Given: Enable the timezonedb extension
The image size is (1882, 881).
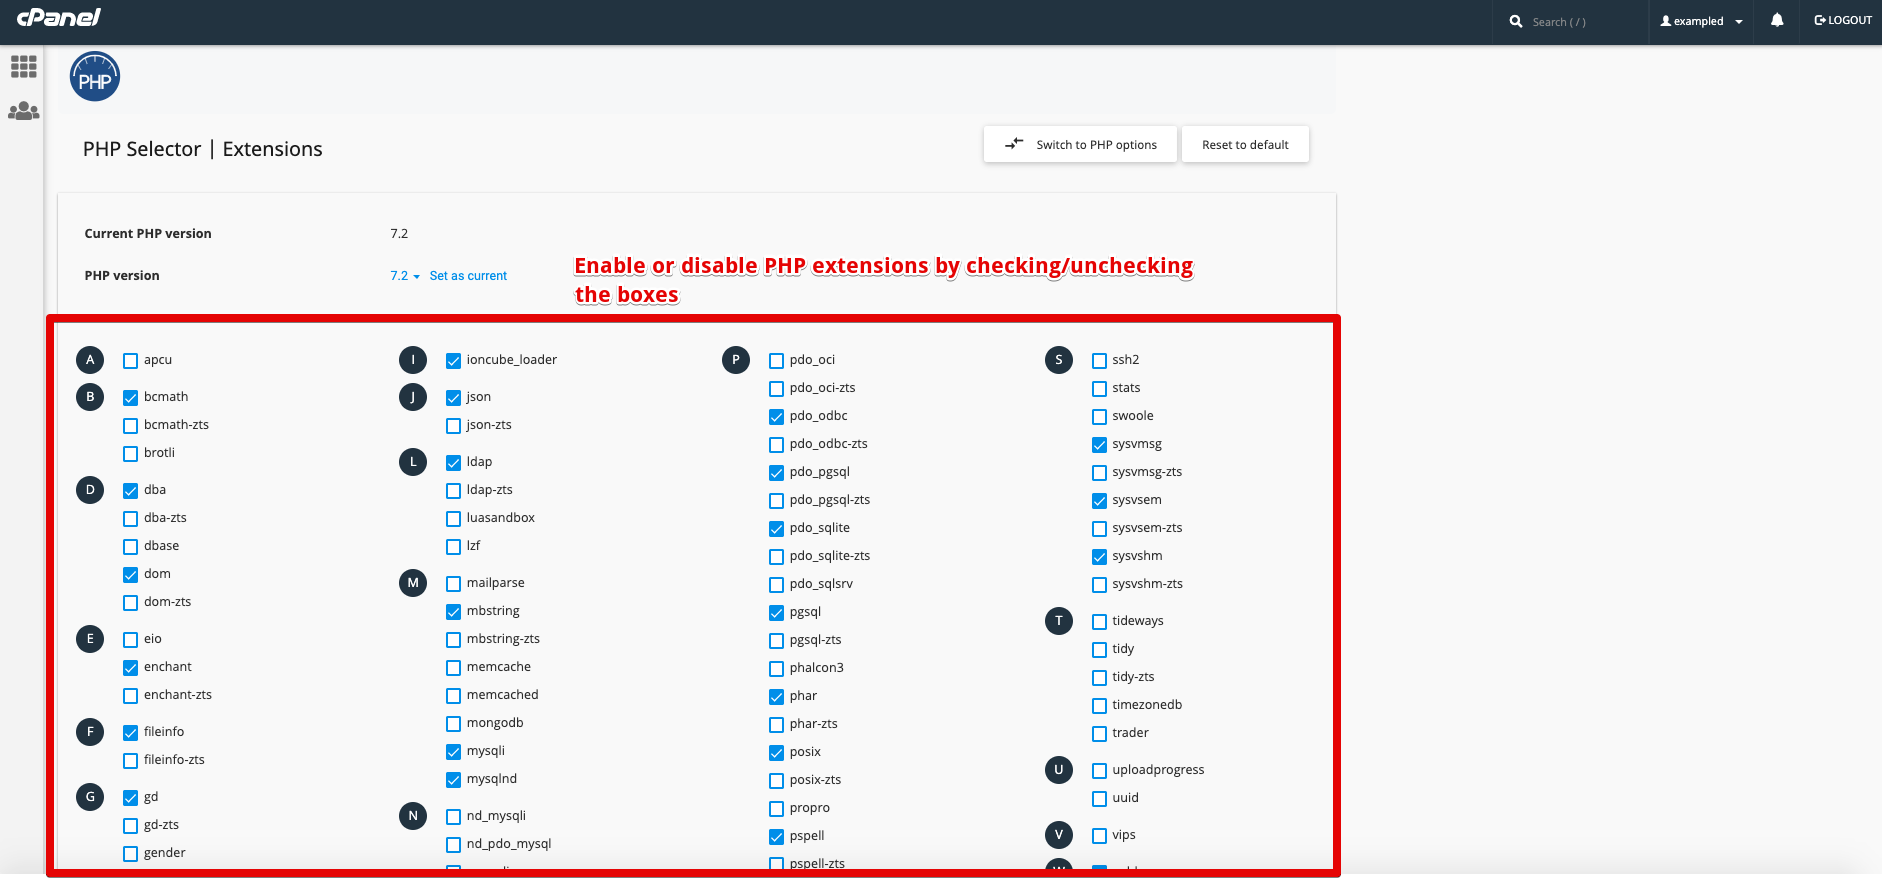Looking at the screenshot, I should click(1100, 706).
